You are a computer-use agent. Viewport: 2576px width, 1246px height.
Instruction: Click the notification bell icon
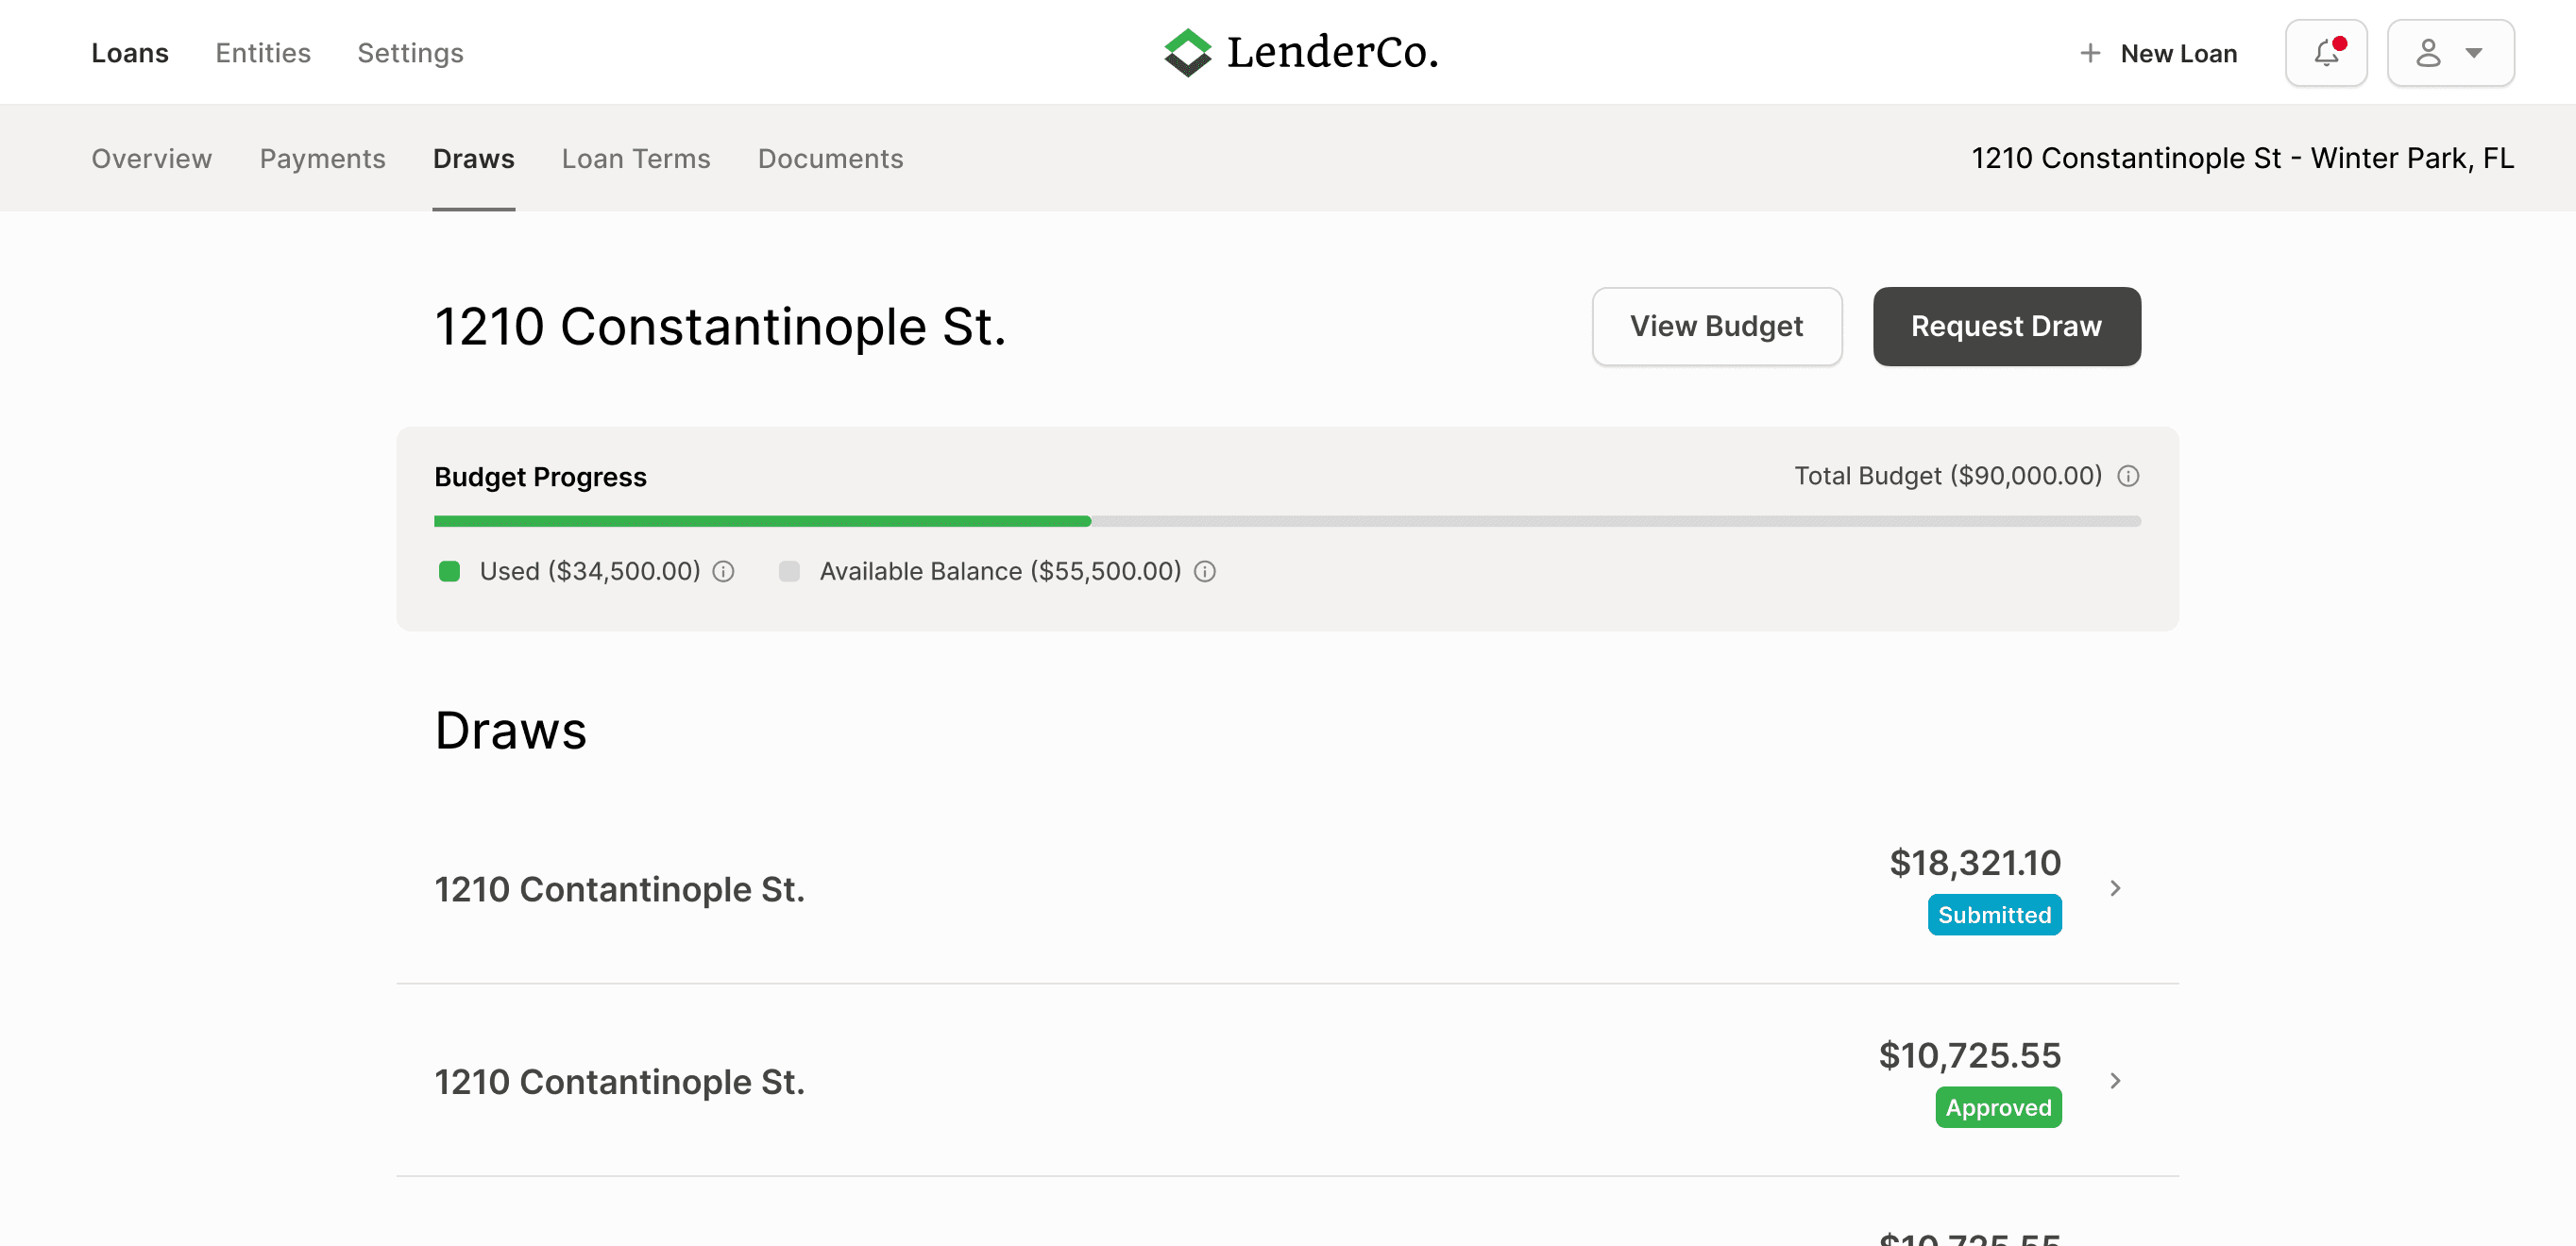2325,53
